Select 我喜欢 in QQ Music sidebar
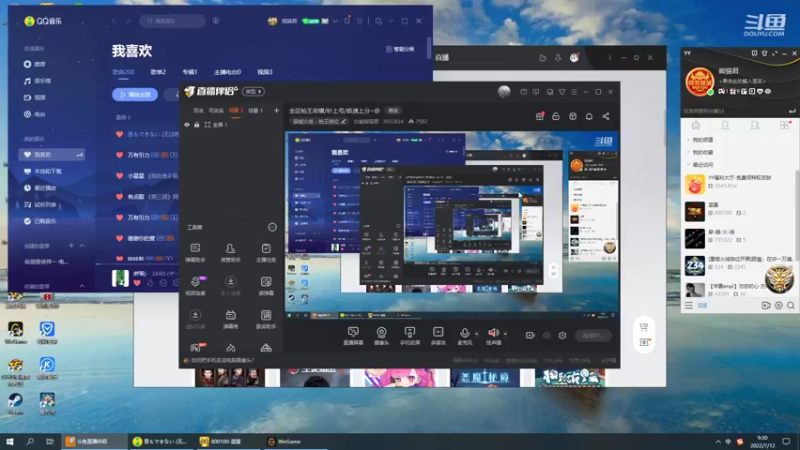 click(x=52, y=154)
